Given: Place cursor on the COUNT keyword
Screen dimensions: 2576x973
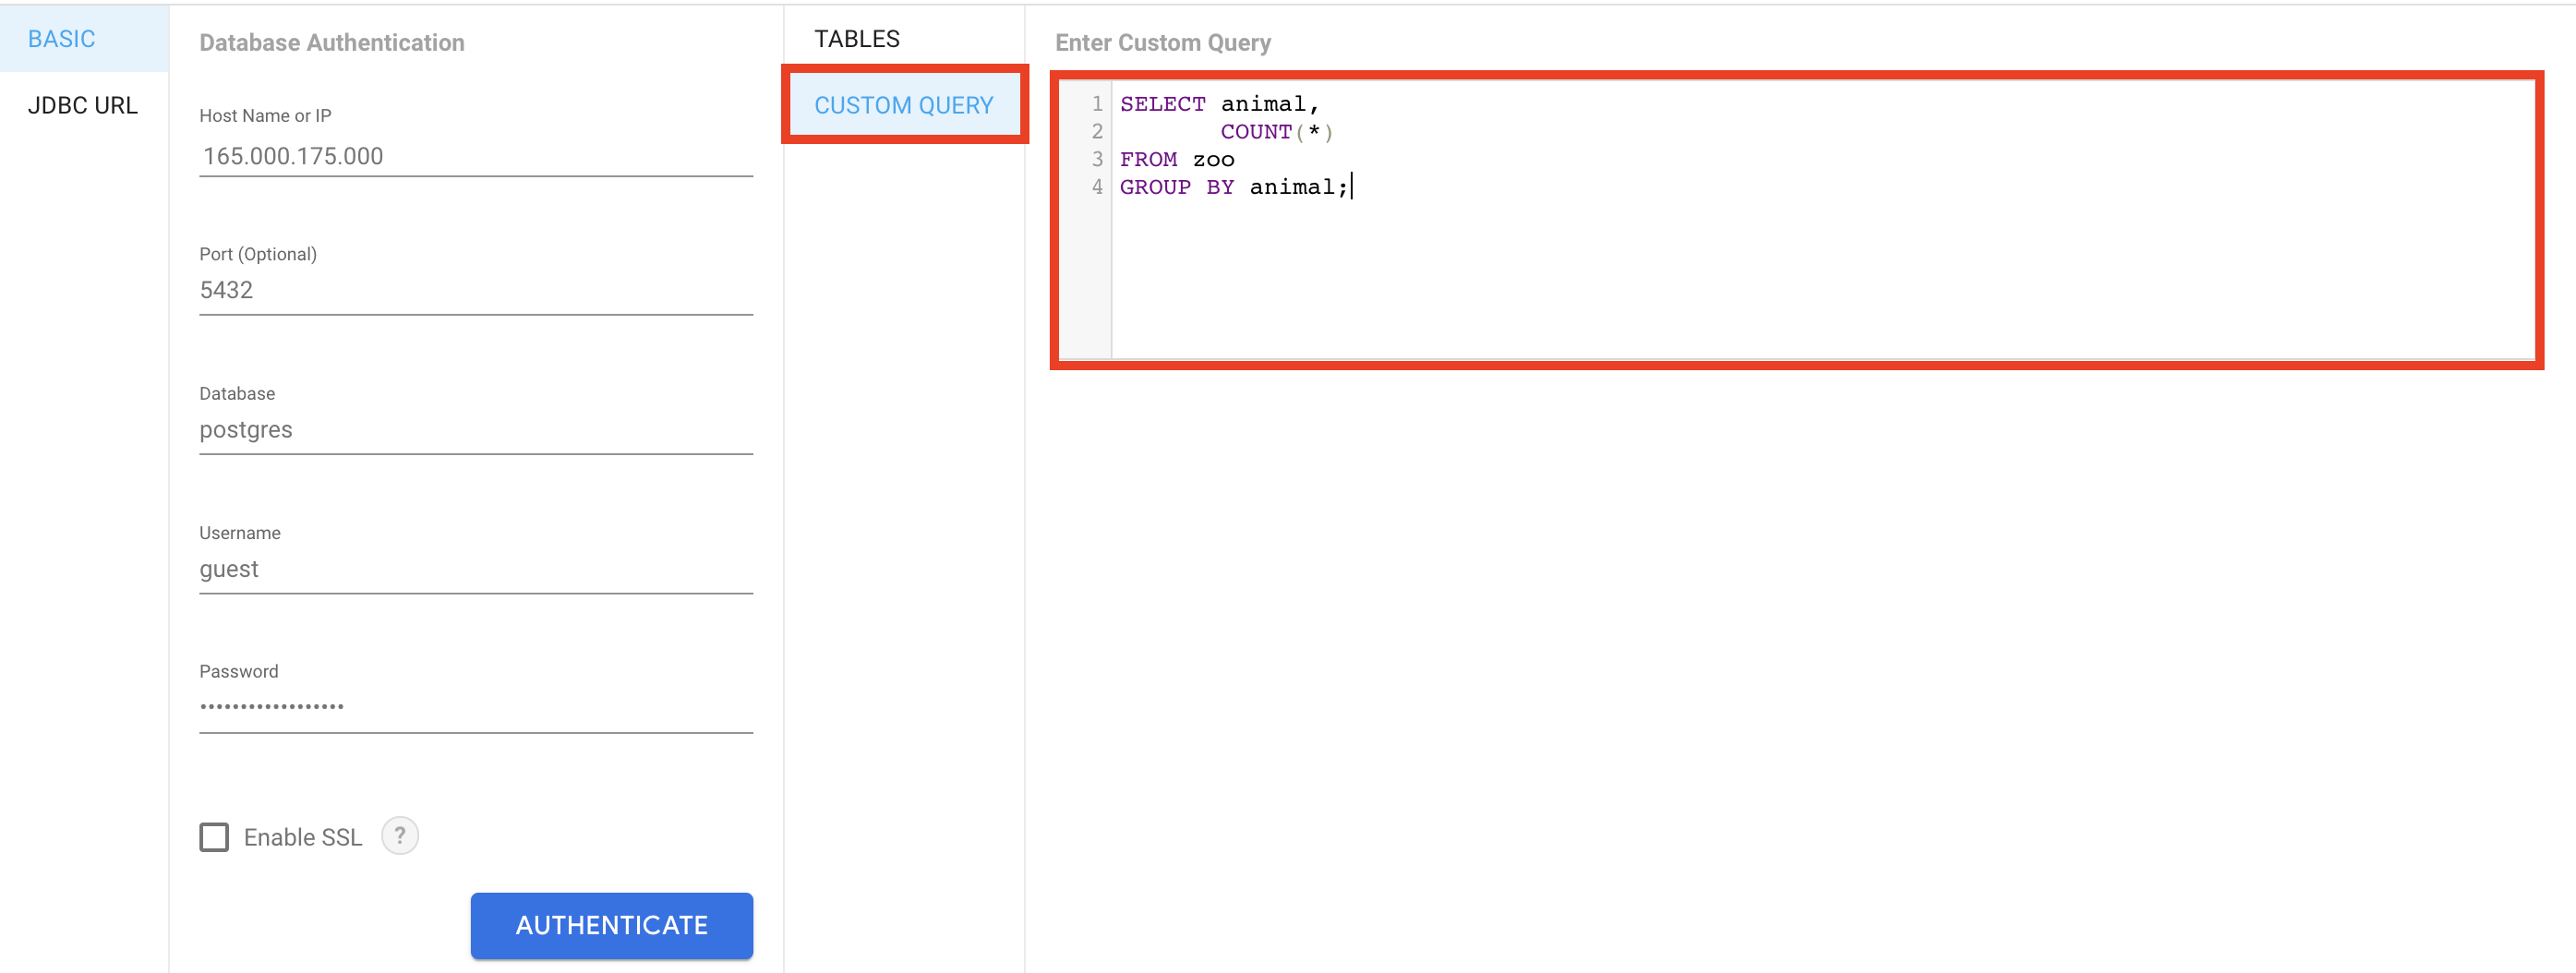Looking at the screenshot, I should pos(1255,132).
